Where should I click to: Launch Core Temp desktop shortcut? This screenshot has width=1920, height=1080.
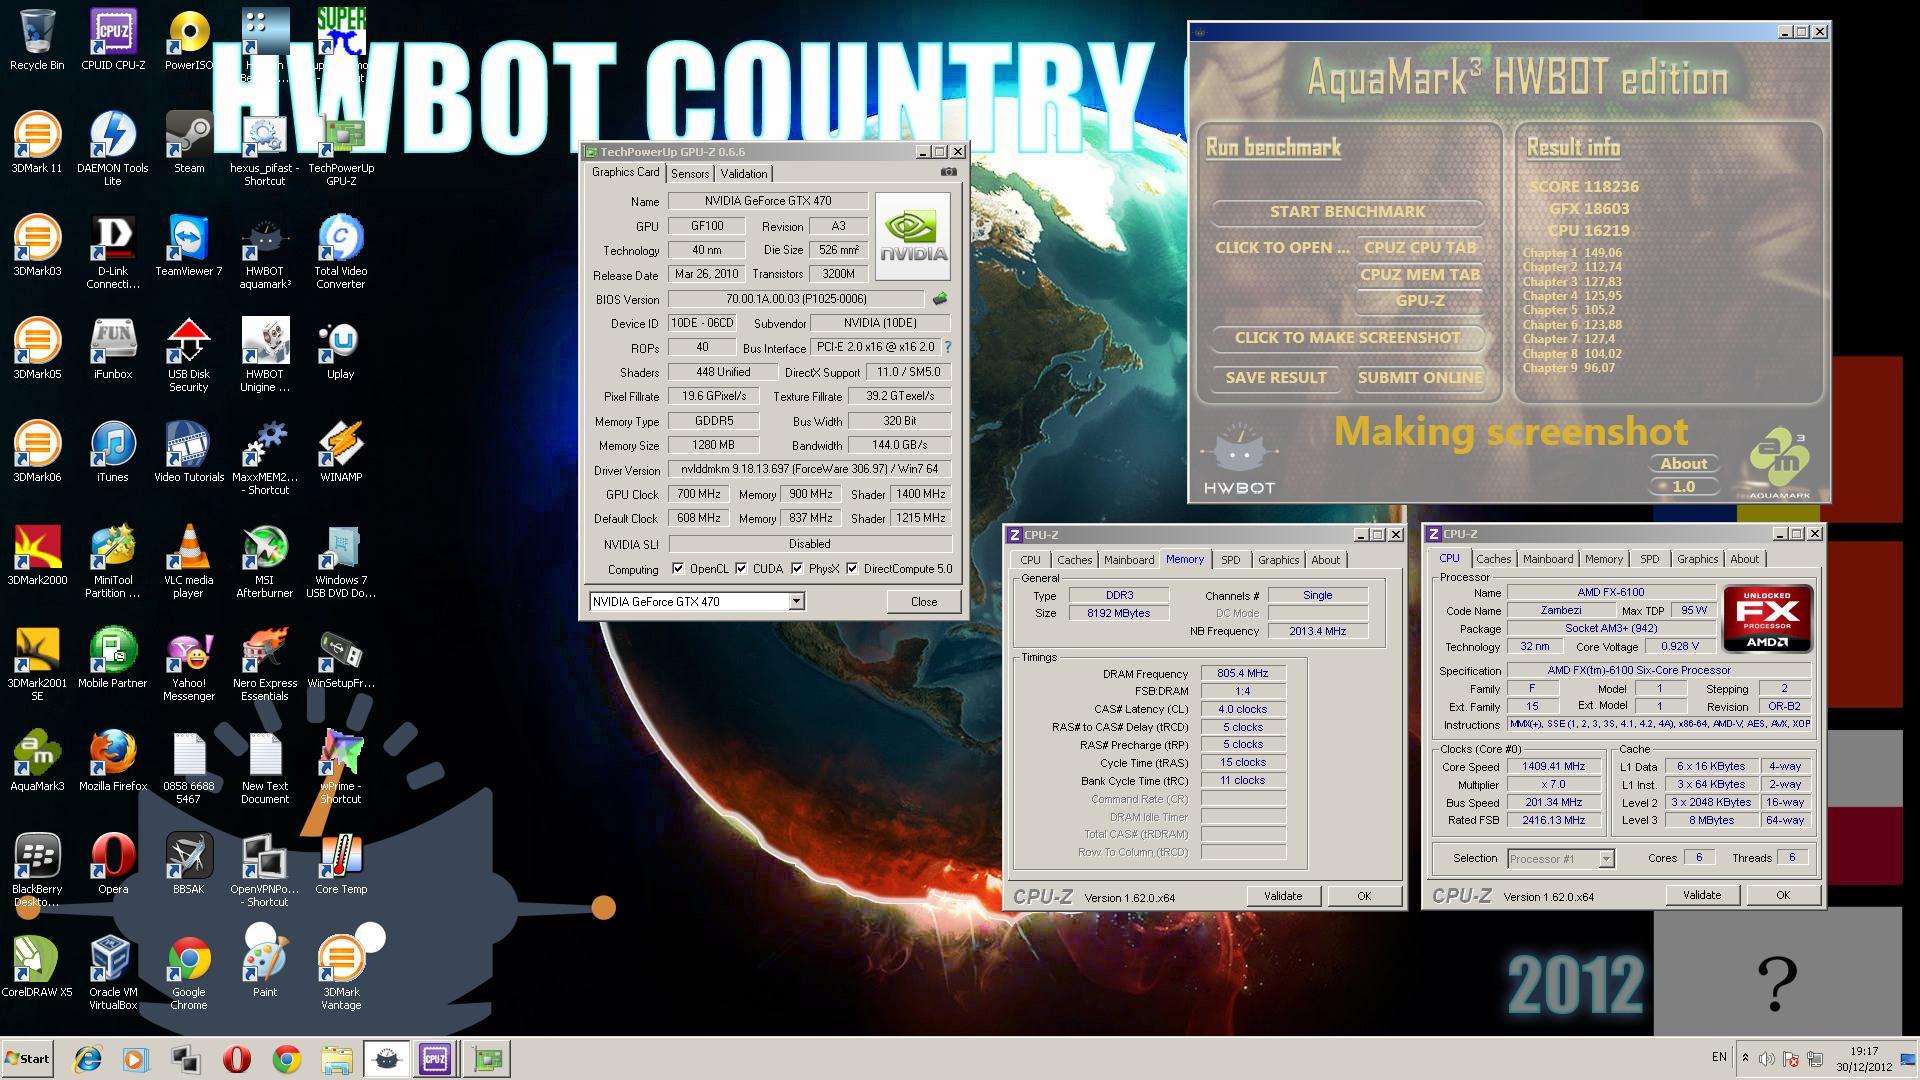click(341, 864)
